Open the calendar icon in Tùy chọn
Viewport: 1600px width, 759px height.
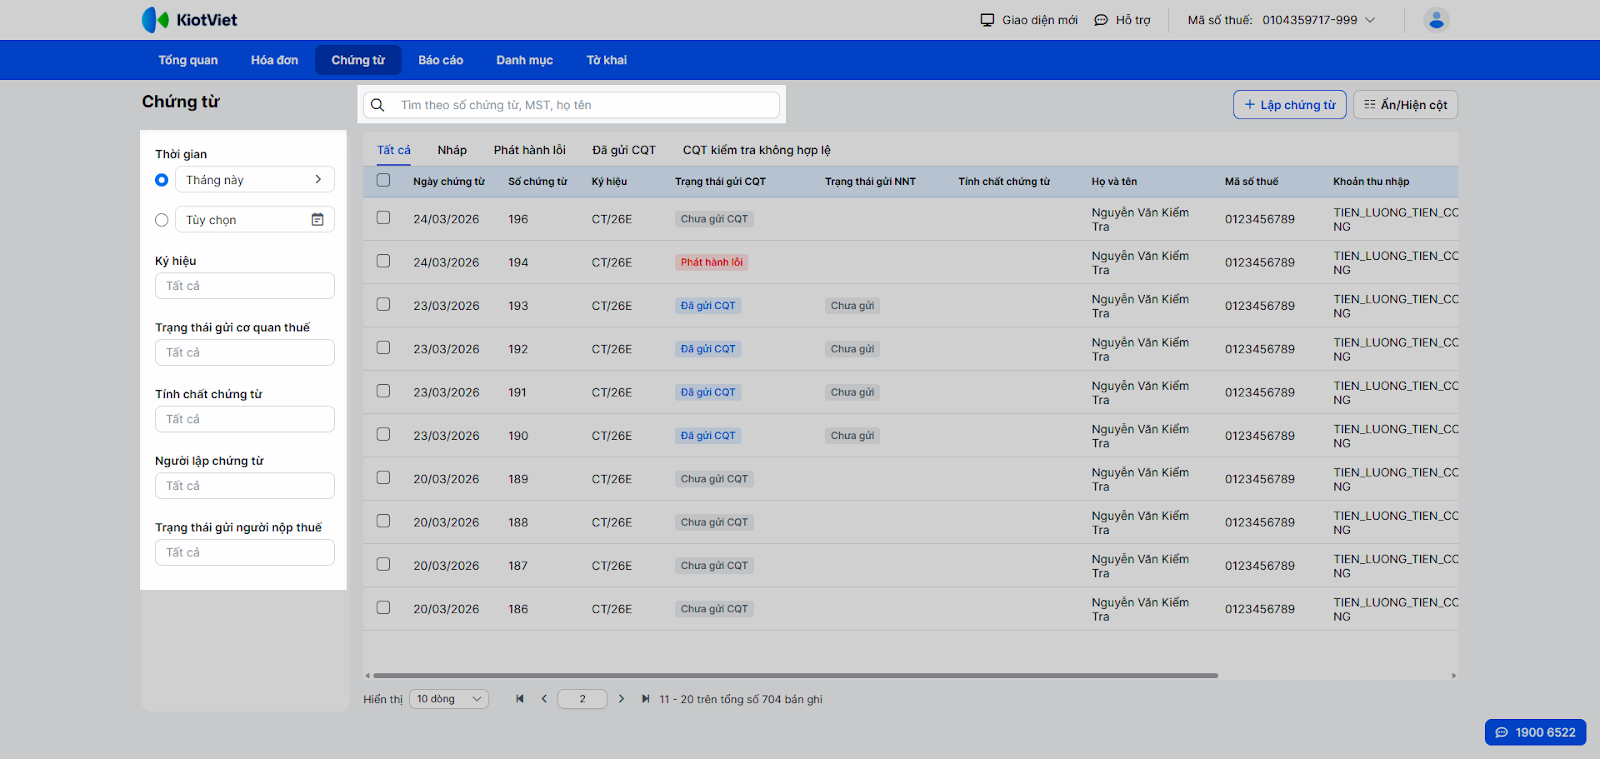(x=317, y=220)
